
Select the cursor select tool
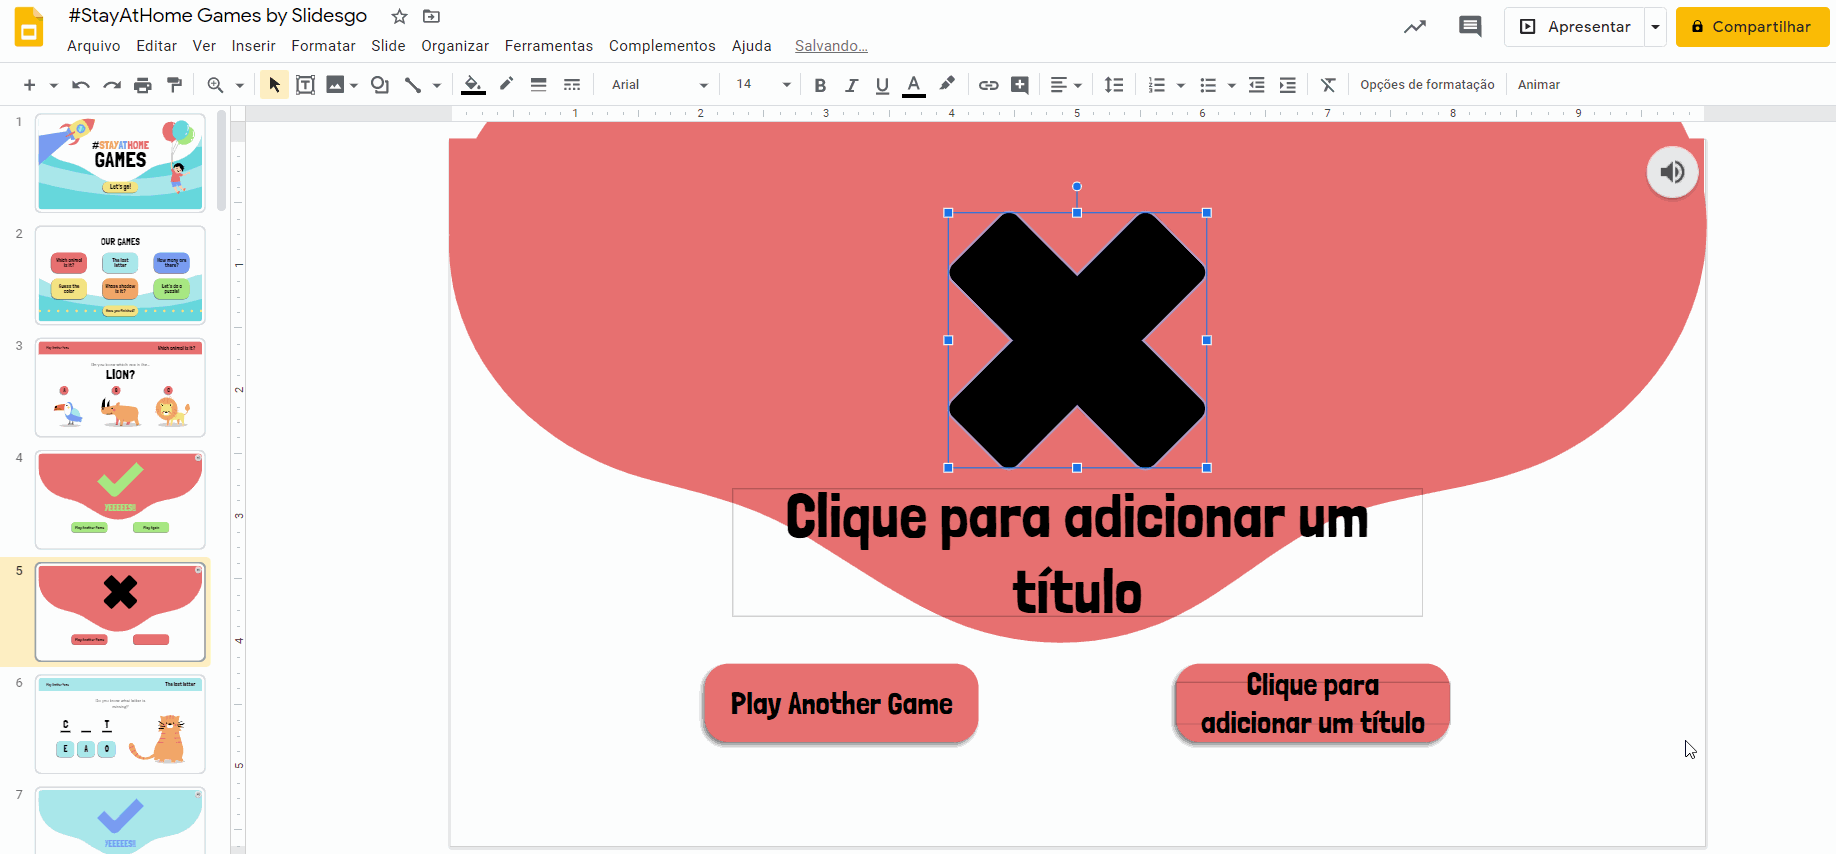[x=274, y=85]
